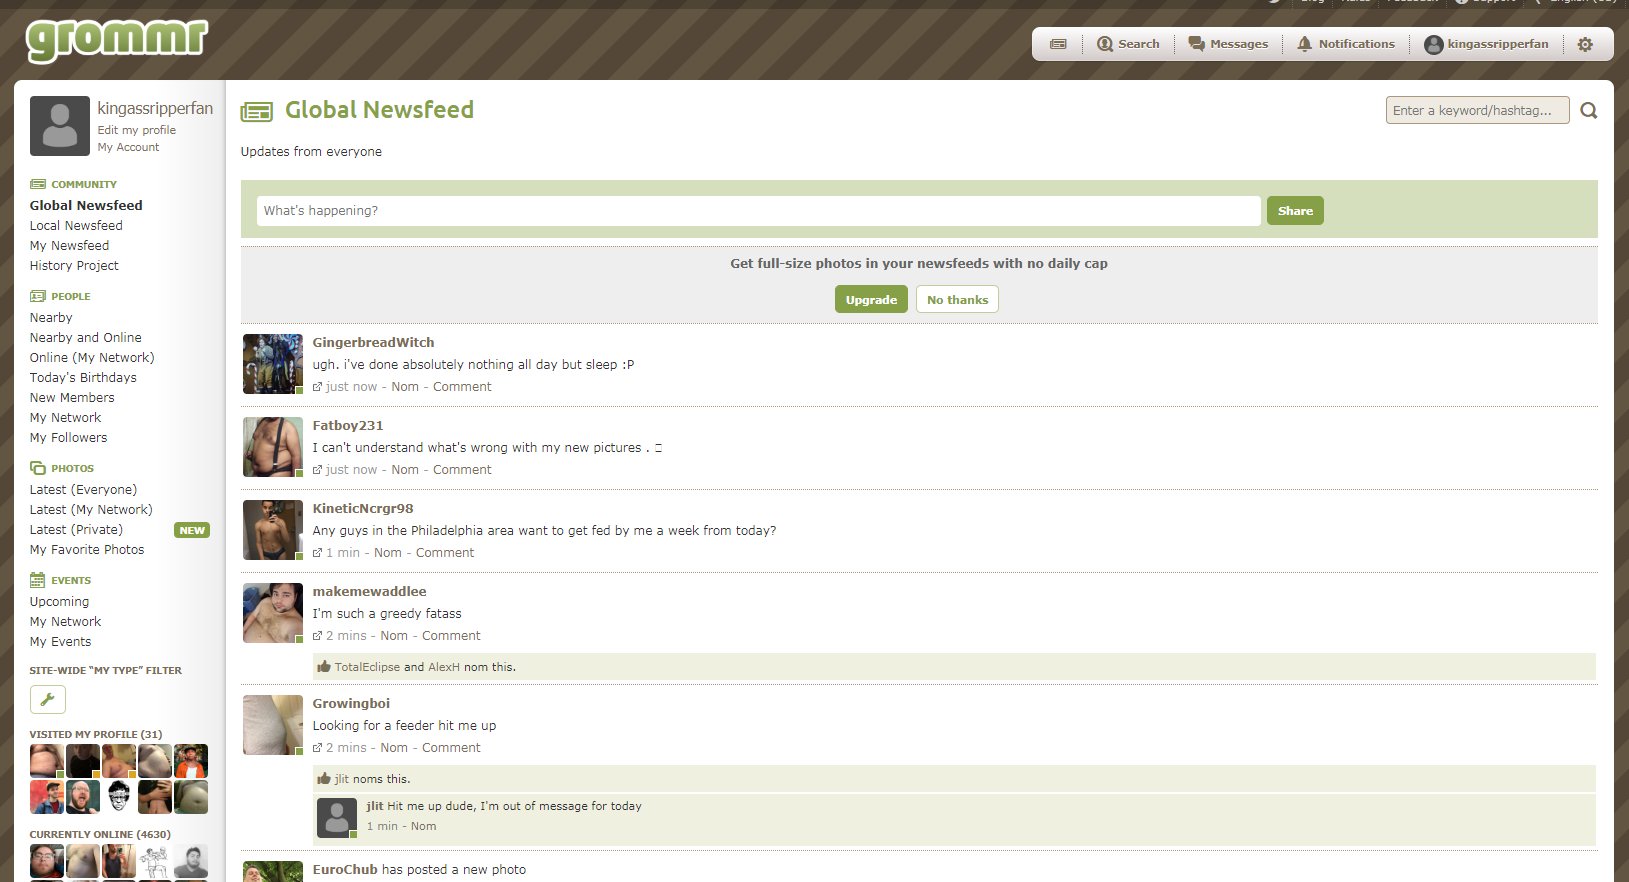1629x882 pixels.
Task: Focus the keyword/hashtag search field
Action: 1477,110
